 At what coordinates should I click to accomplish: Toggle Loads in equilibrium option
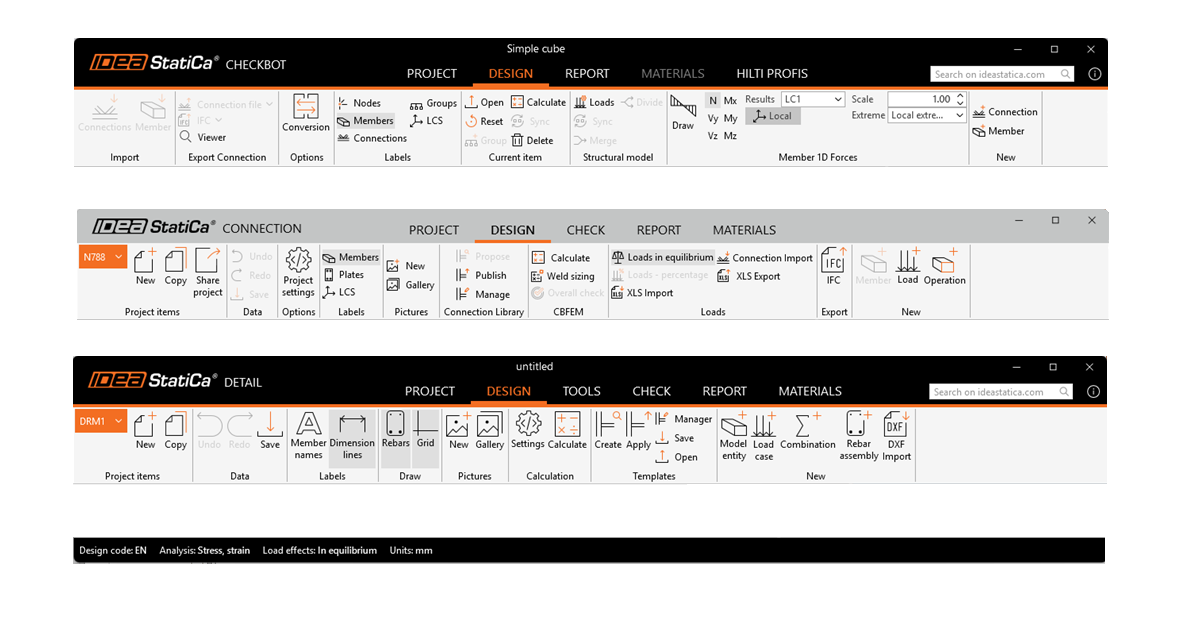tap(663, 257)
